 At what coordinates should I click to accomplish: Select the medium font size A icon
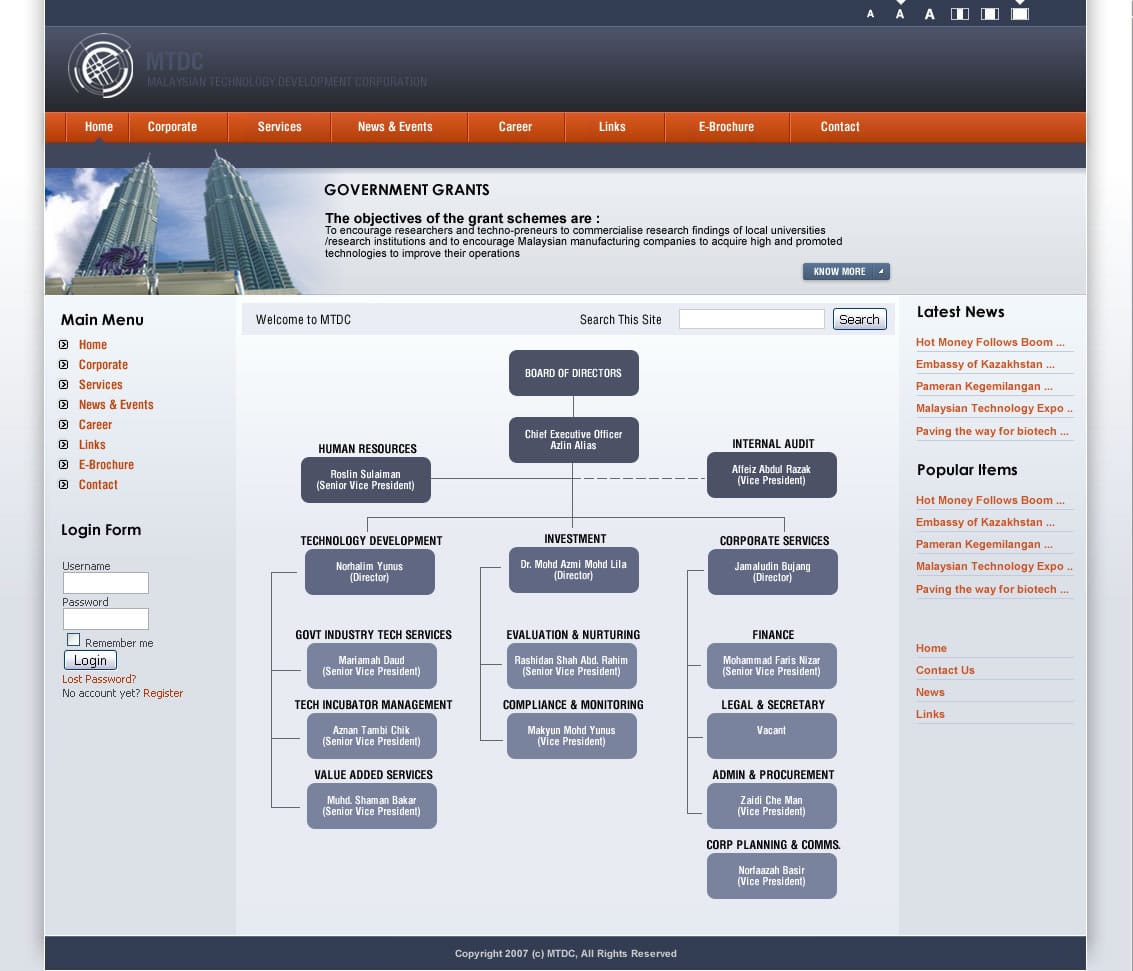coord(900,14)
